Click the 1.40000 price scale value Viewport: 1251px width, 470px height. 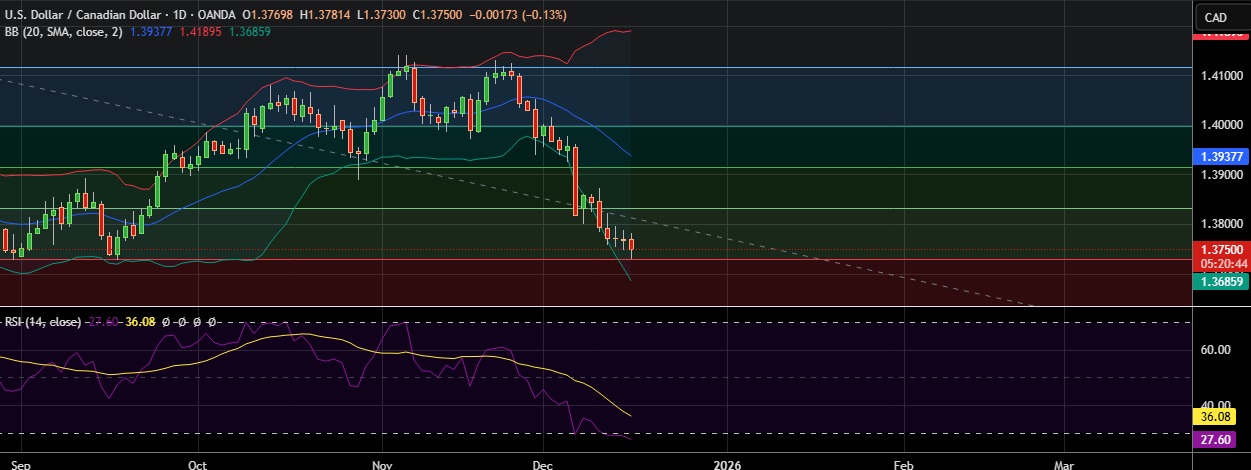point(1224,125)
